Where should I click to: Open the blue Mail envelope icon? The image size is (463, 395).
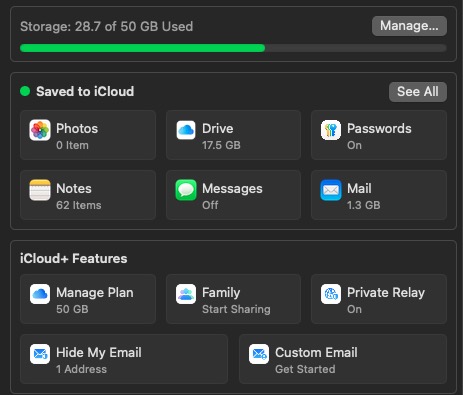[x=331, y=190]
